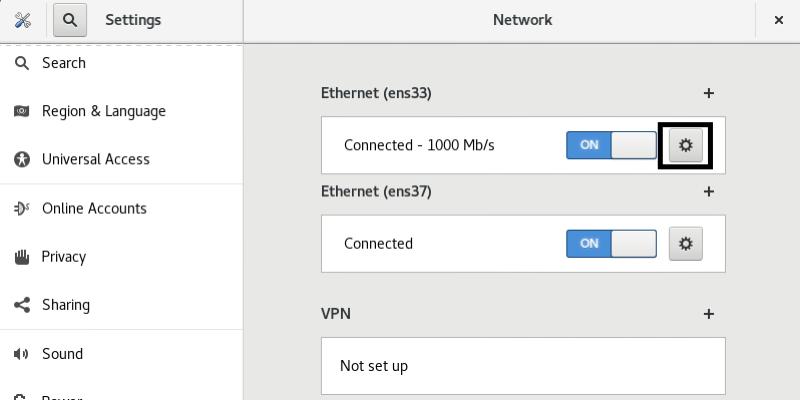This screenshot has width=800, height=400.
Task: Click the 'Not set up' VPN row
Action: tap(522, 366)
